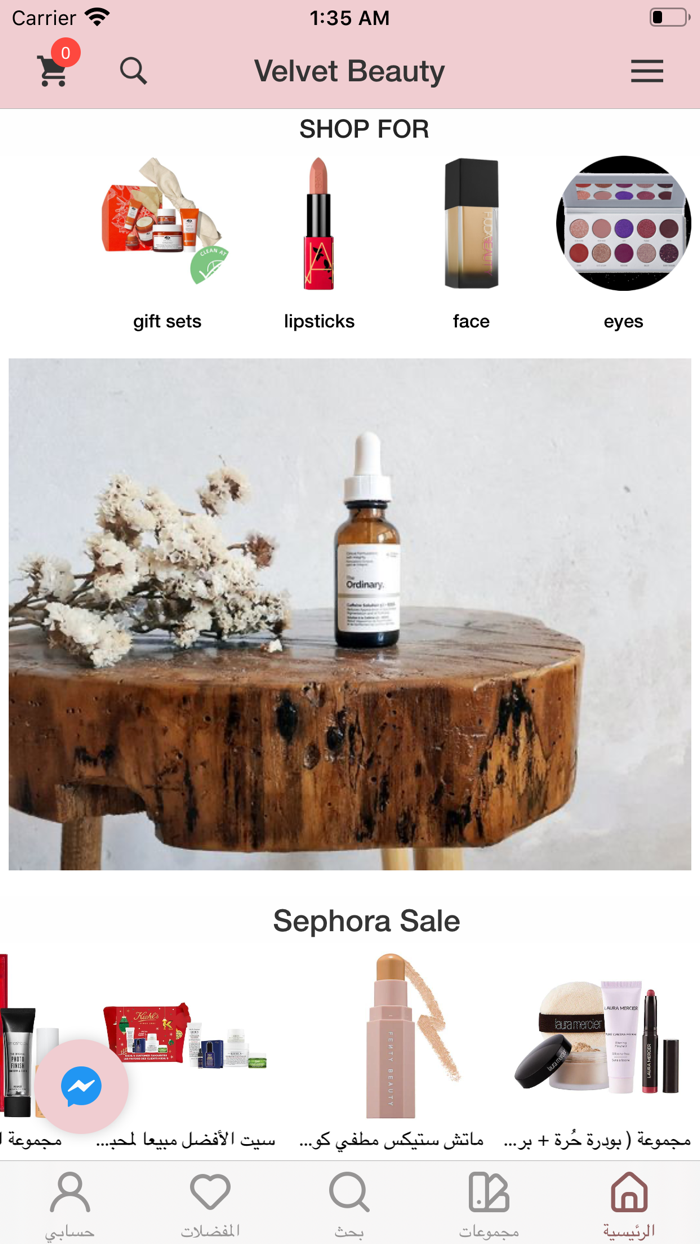700x1244 pixels.
Task: Click the cart badge showing 0
Action: pyautogui.click(x=65, y=53)
